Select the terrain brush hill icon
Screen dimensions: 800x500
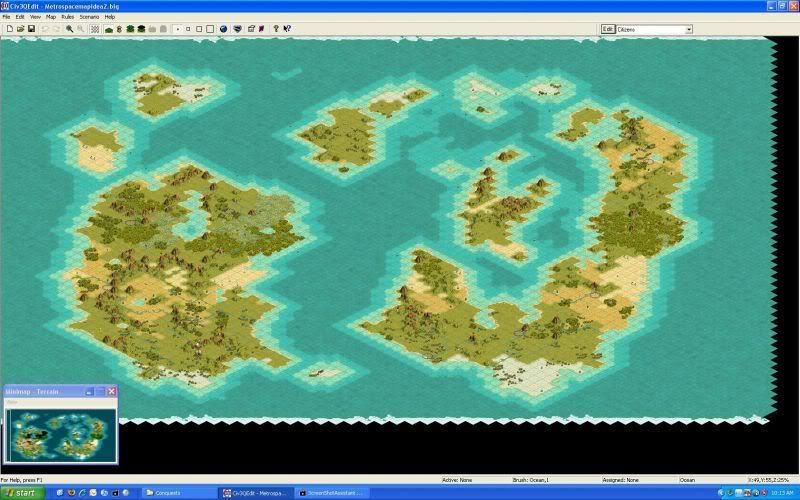click(x=109, y=29)
